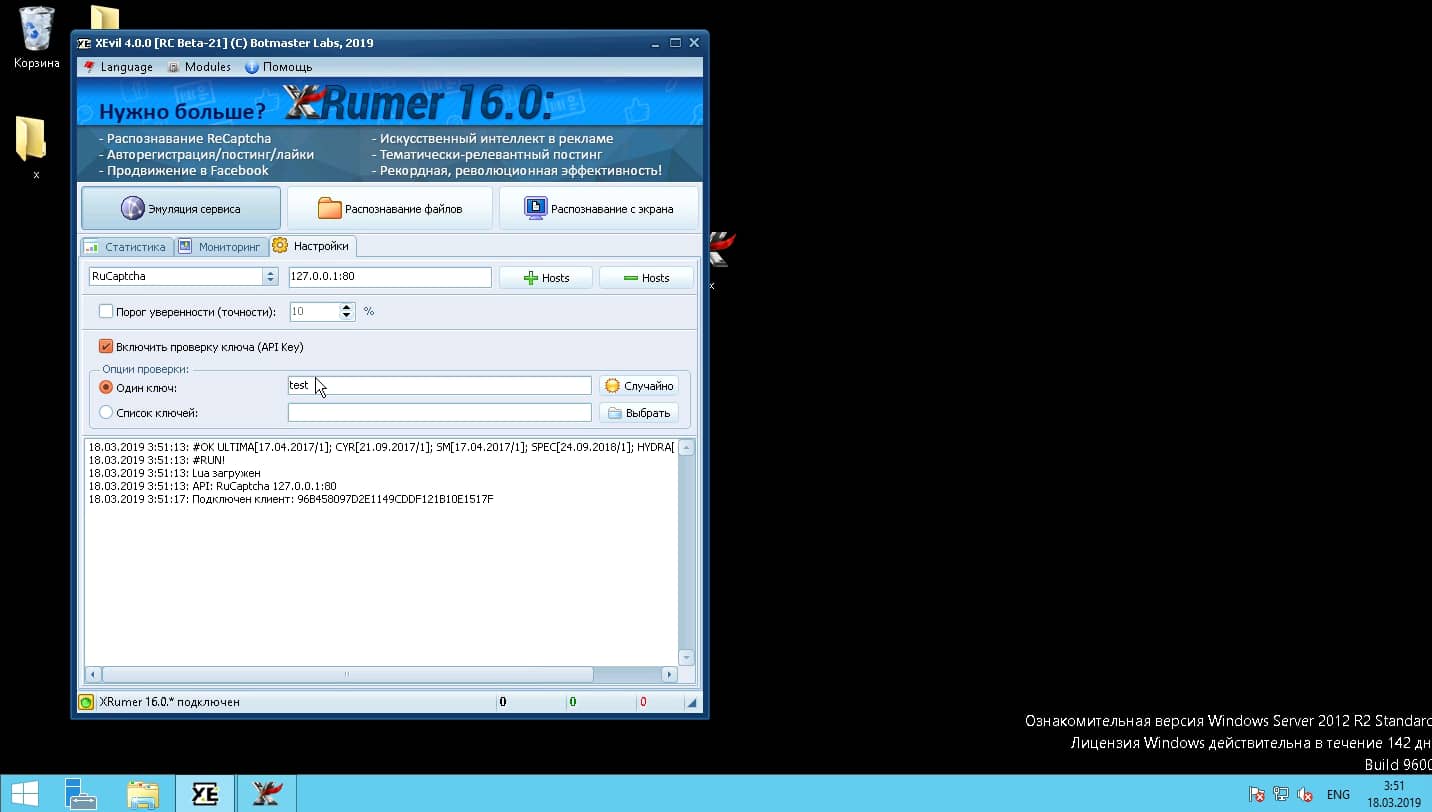Viewport: 1432px width, 812px height.
Task: Click the muted volume tray icon
Action: click(x=1305, y=795)
